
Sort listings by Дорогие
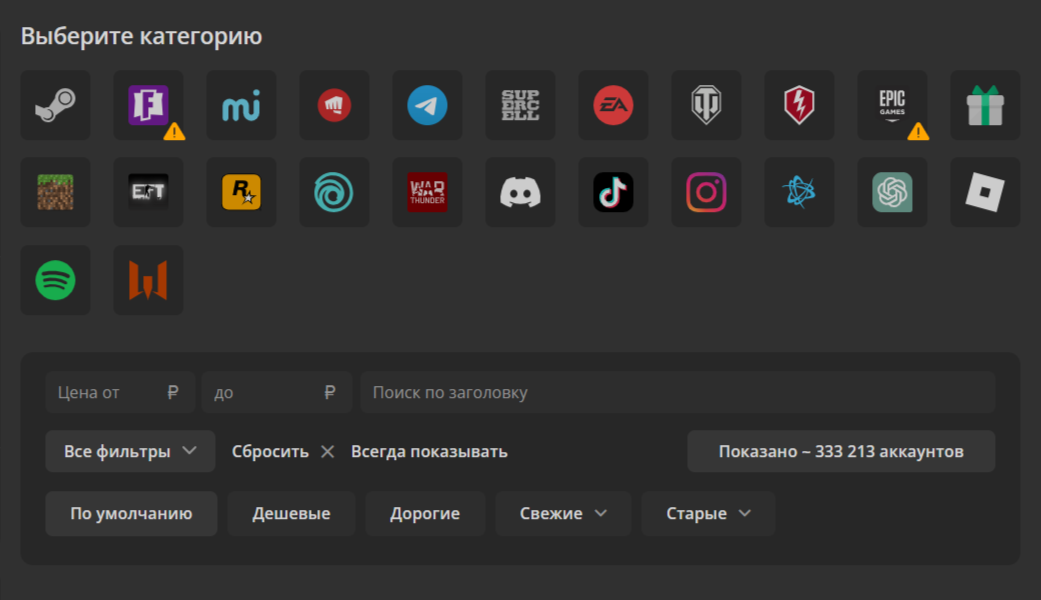pyautogui.click(x=425, y=513)
